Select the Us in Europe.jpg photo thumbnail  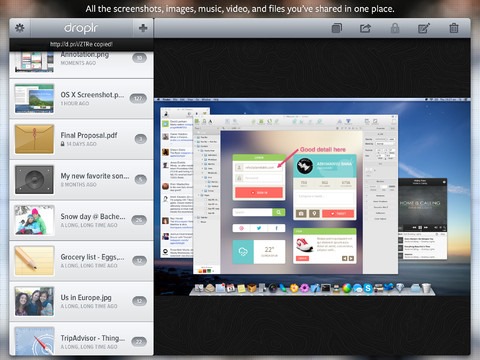point(34,301)
